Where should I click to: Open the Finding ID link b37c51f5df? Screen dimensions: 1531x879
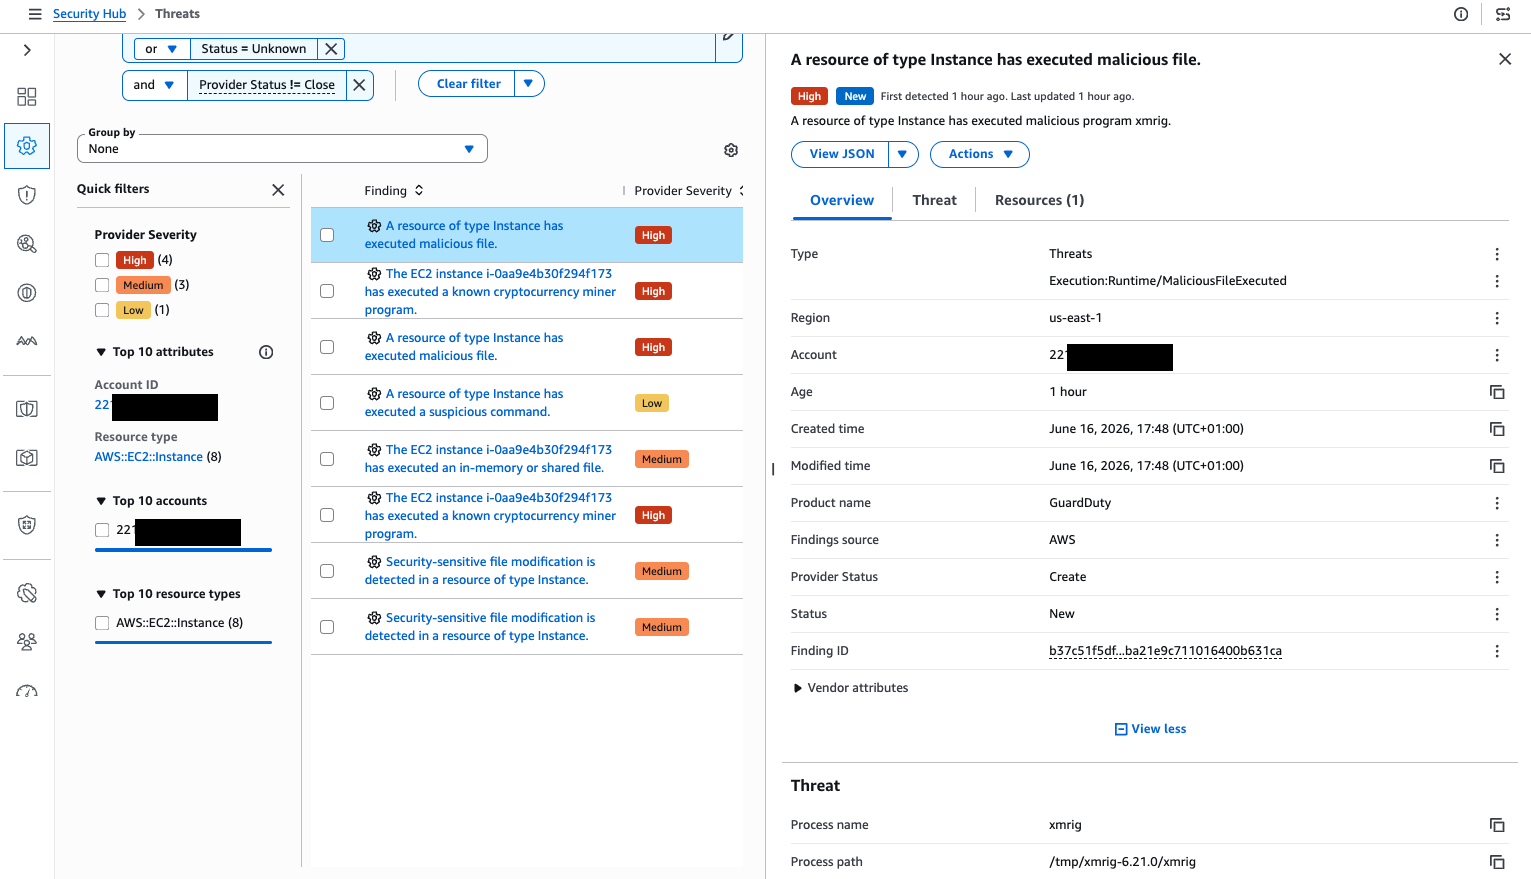click(x=1165, y=651)
